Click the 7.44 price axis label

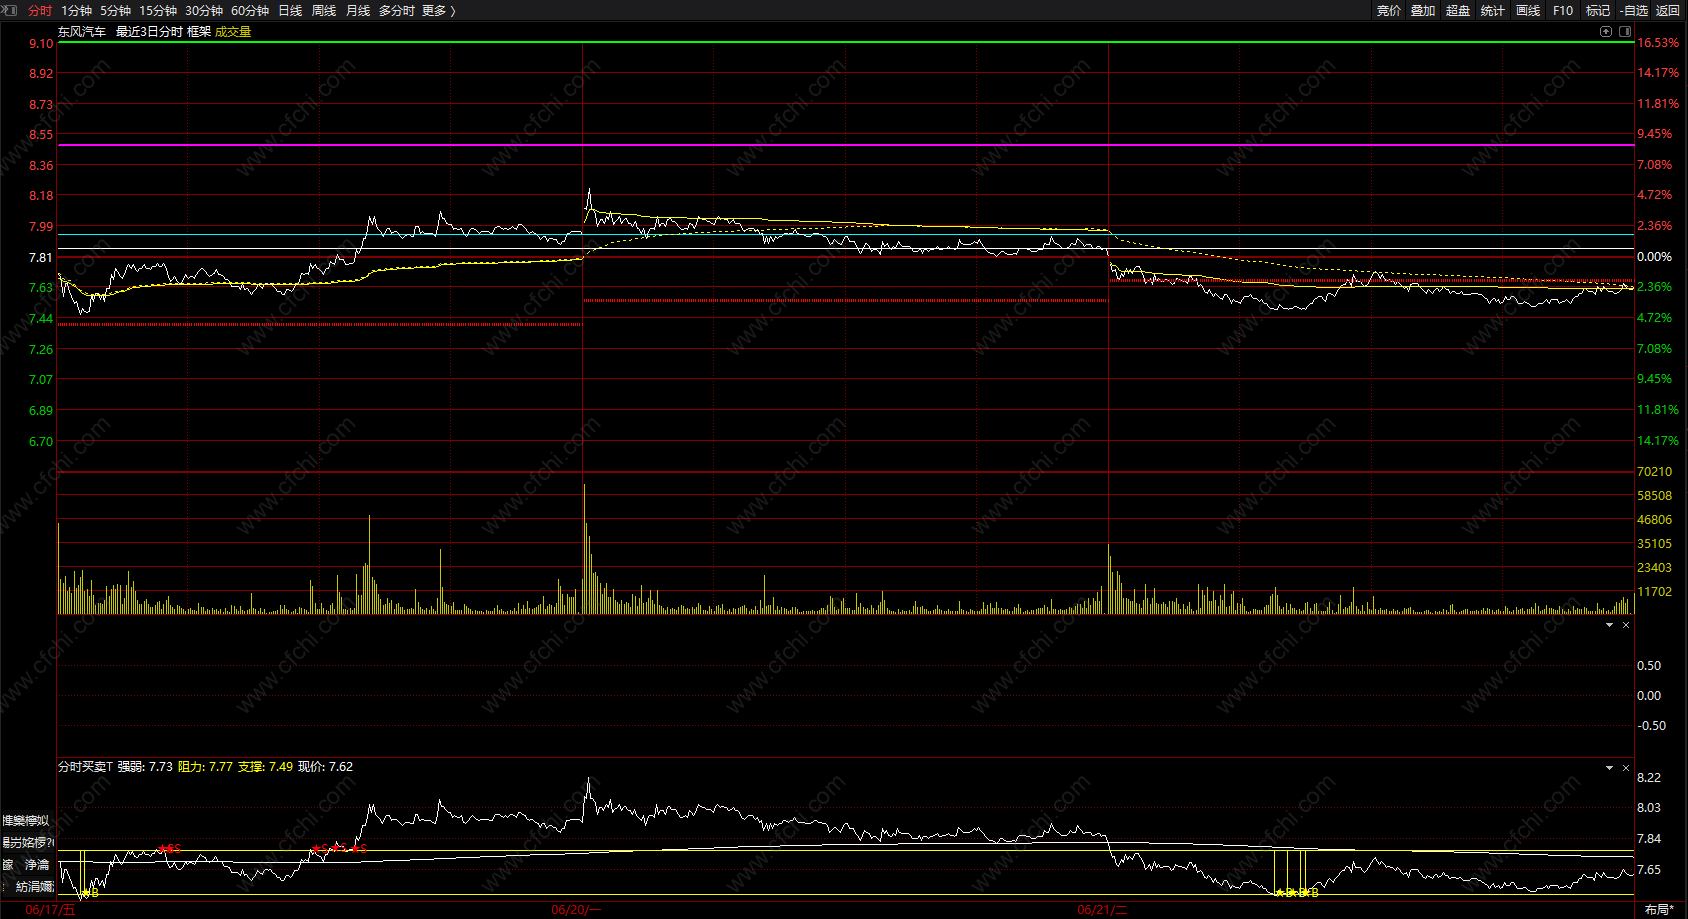coord(41,318)
